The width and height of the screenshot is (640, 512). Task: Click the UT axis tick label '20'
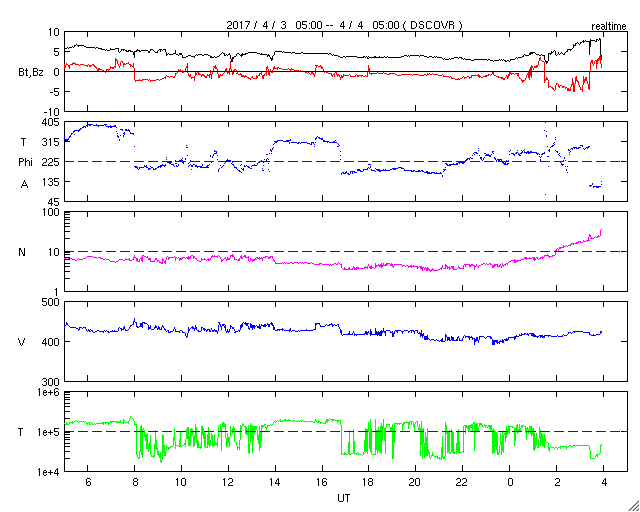pos(416,482)
